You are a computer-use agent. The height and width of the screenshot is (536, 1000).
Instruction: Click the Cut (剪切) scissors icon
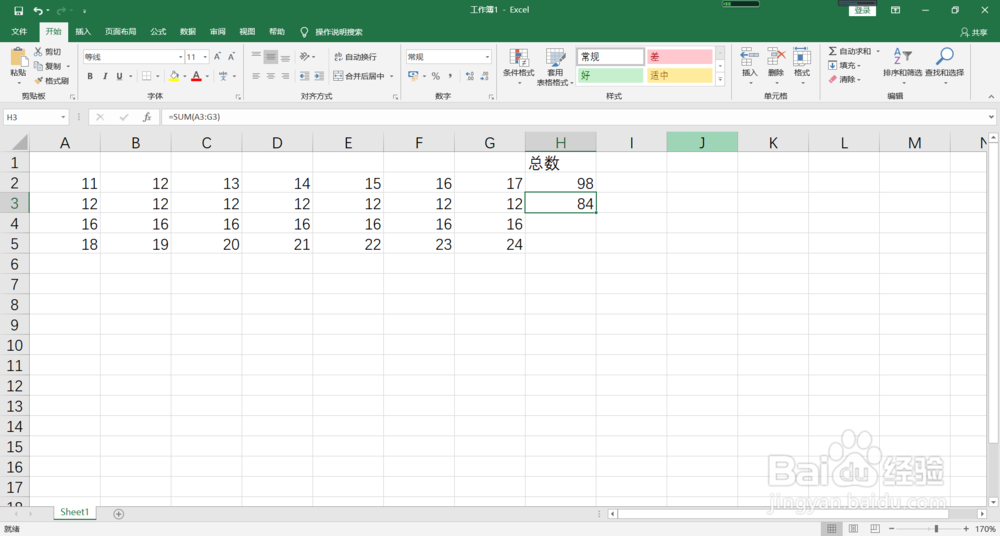click(x=38, y=52)
